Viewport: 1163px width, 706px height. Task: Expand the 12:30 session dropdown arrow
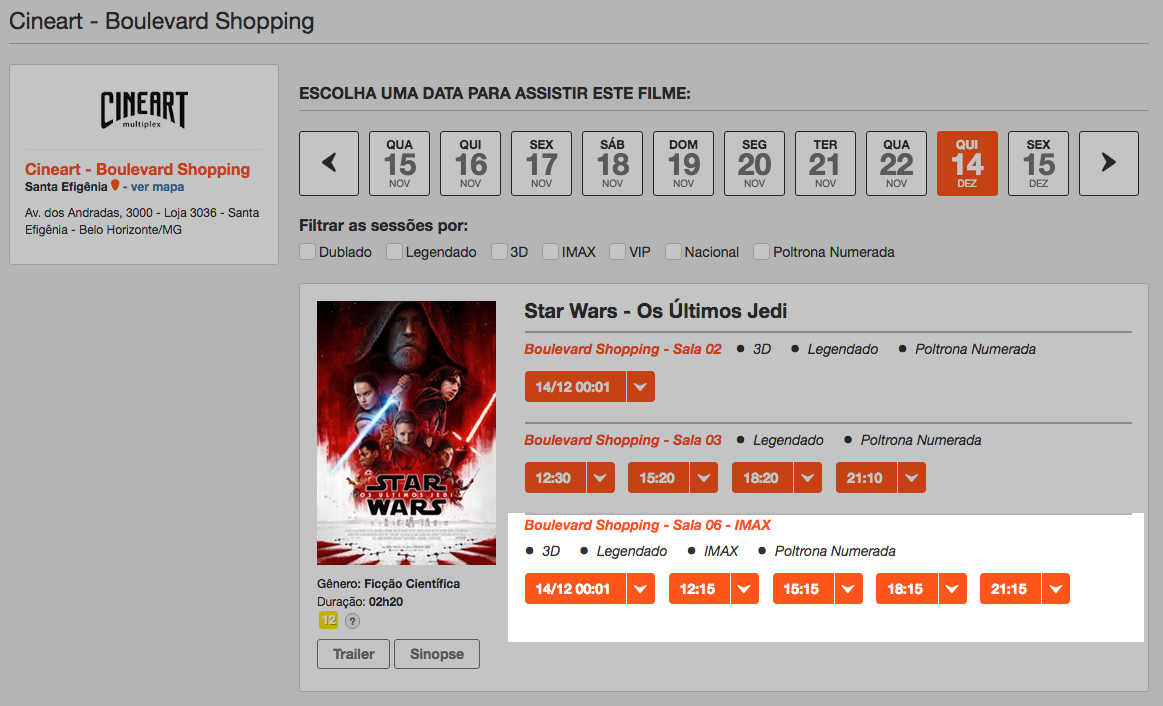click(600, 478)
